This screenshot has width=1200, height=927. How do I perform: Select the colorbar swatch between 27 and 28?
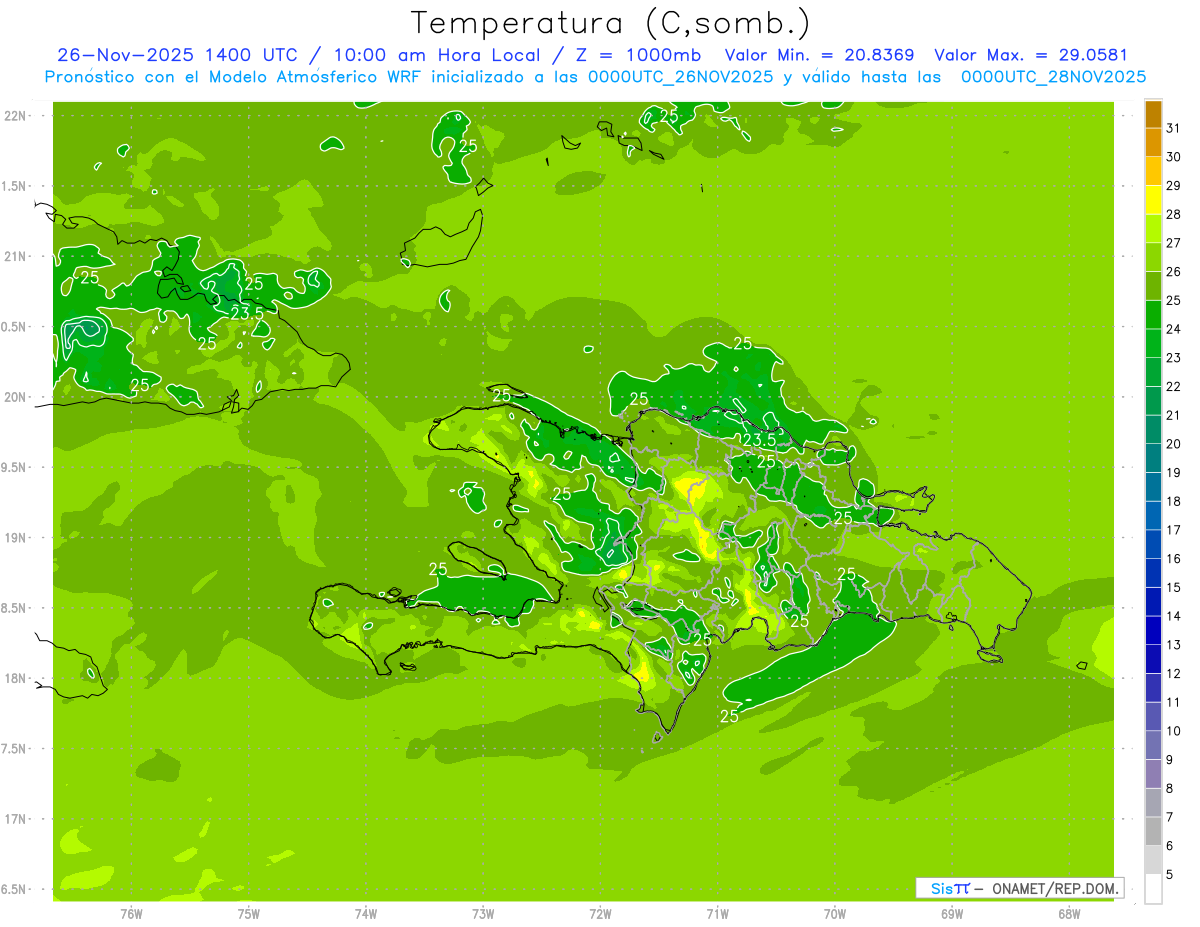1153,228
